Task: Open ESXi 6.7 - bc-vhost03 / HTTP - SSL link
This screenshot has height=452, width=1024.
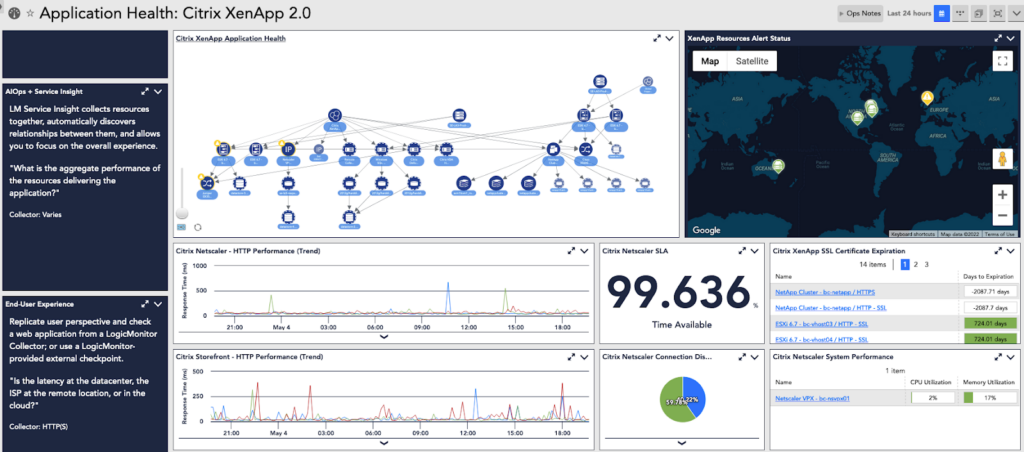Action: tap(822, 323)
